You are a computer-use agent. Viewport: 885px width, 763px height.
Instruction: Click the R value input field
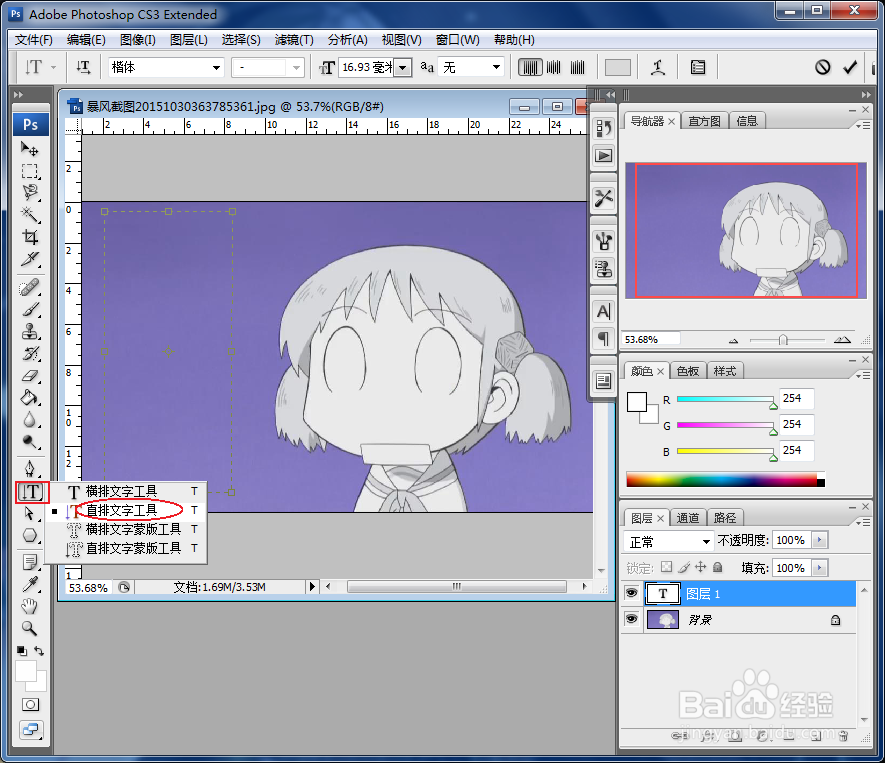coord(796,398)
